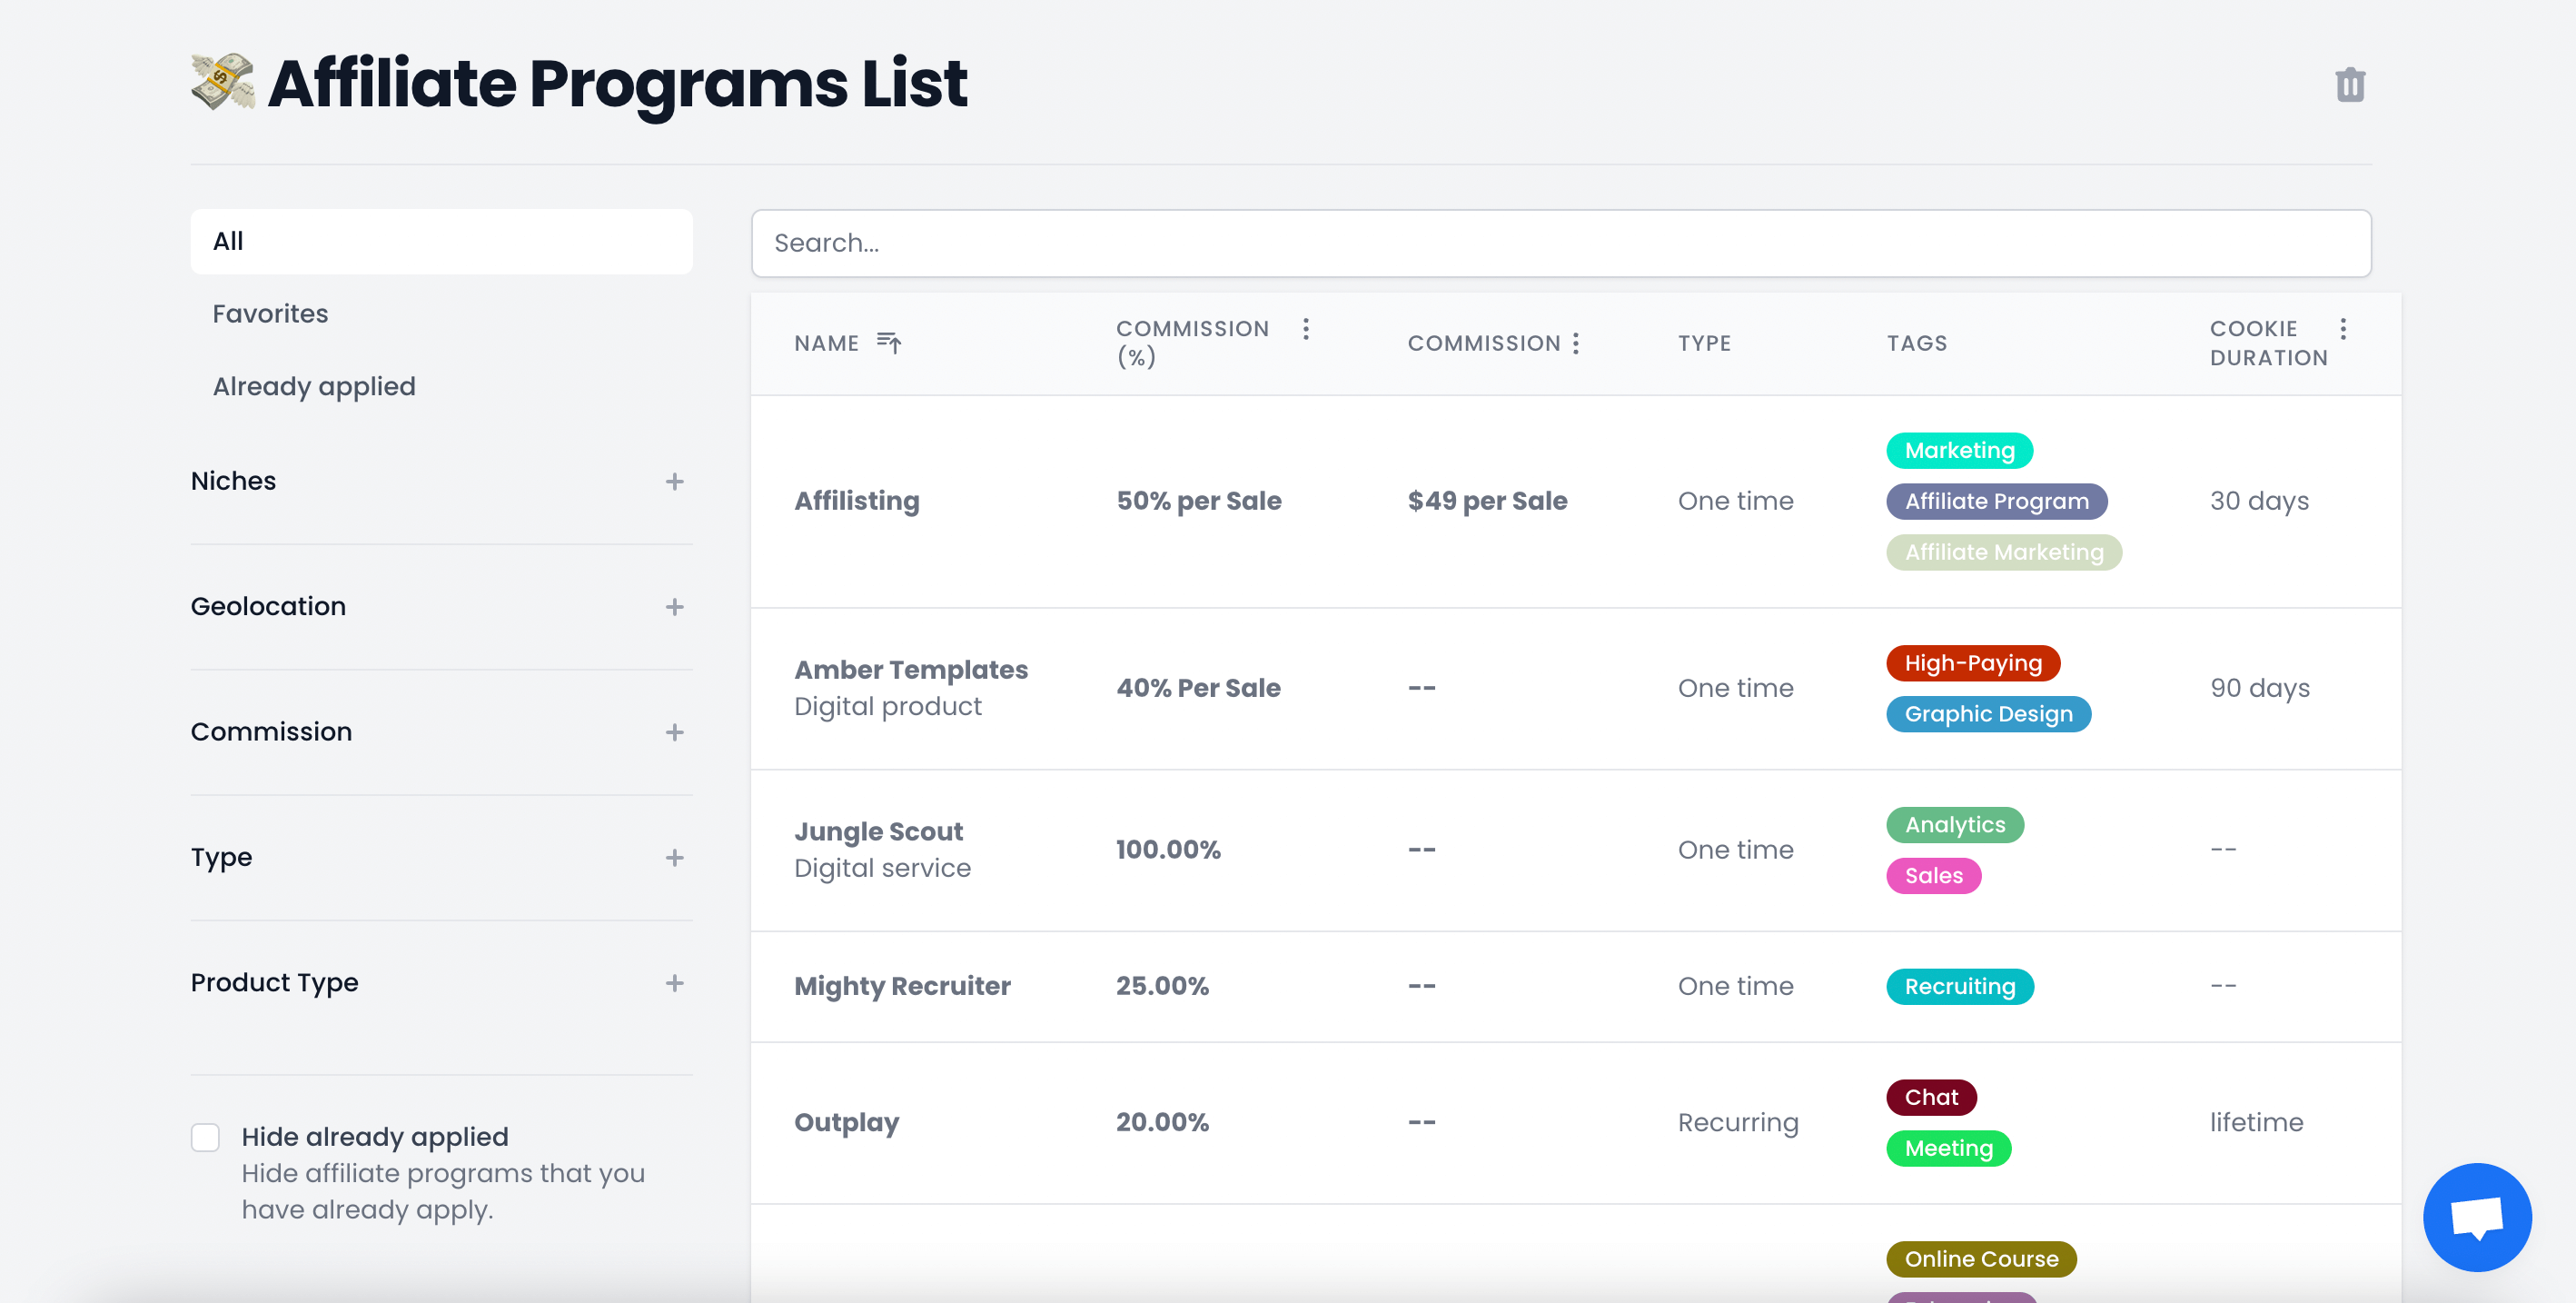Click '40% Per Sale' cell
This screenshot has width=2576, height=1303.
pos(1198,688)
